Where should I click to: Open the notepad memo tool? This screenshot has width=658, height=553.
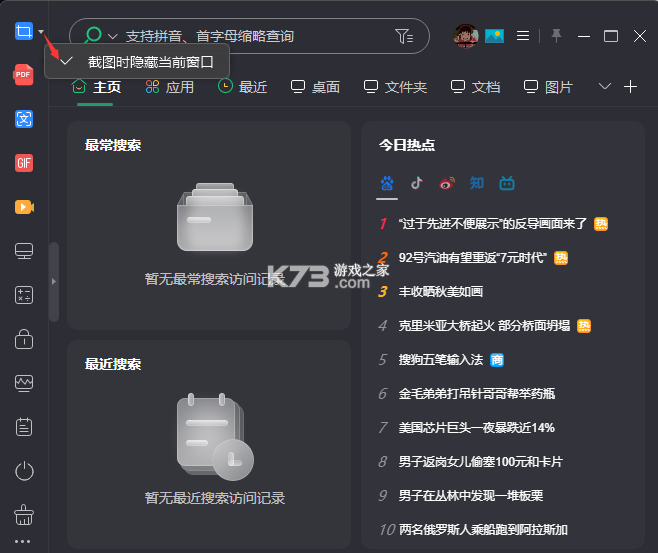pos(24,427)
